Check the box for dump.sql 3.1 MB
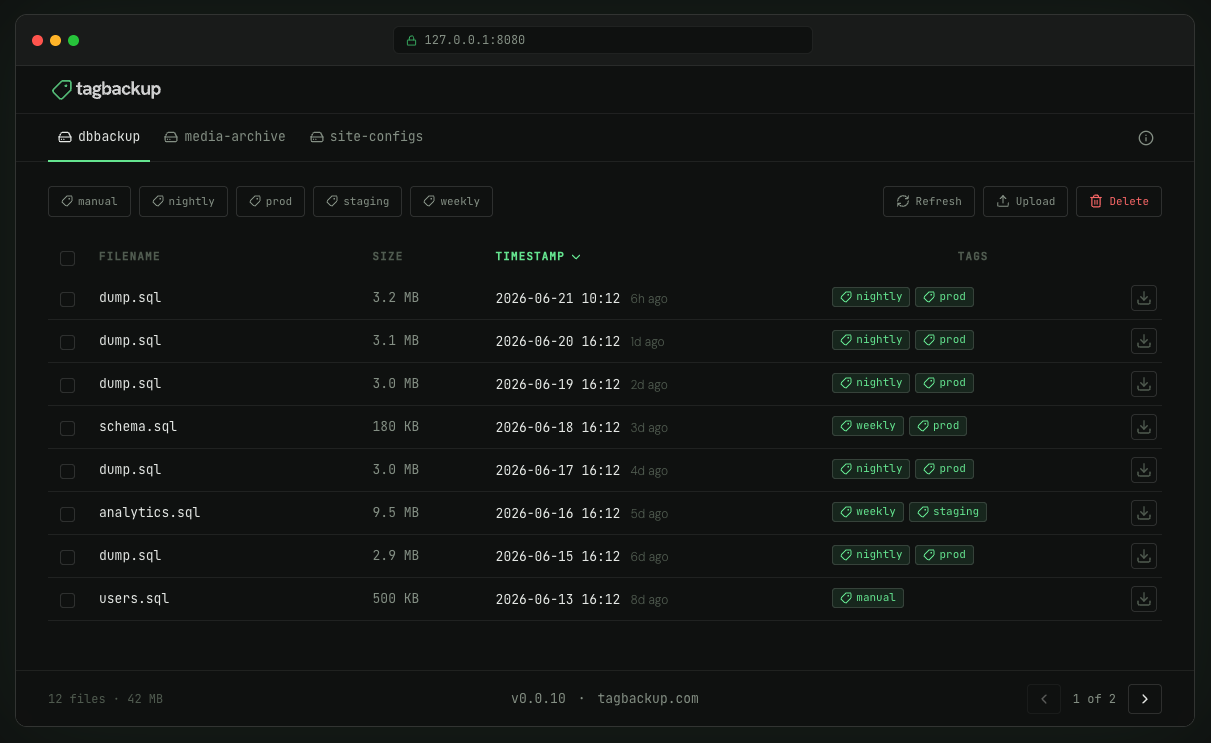 click(67, 342)
